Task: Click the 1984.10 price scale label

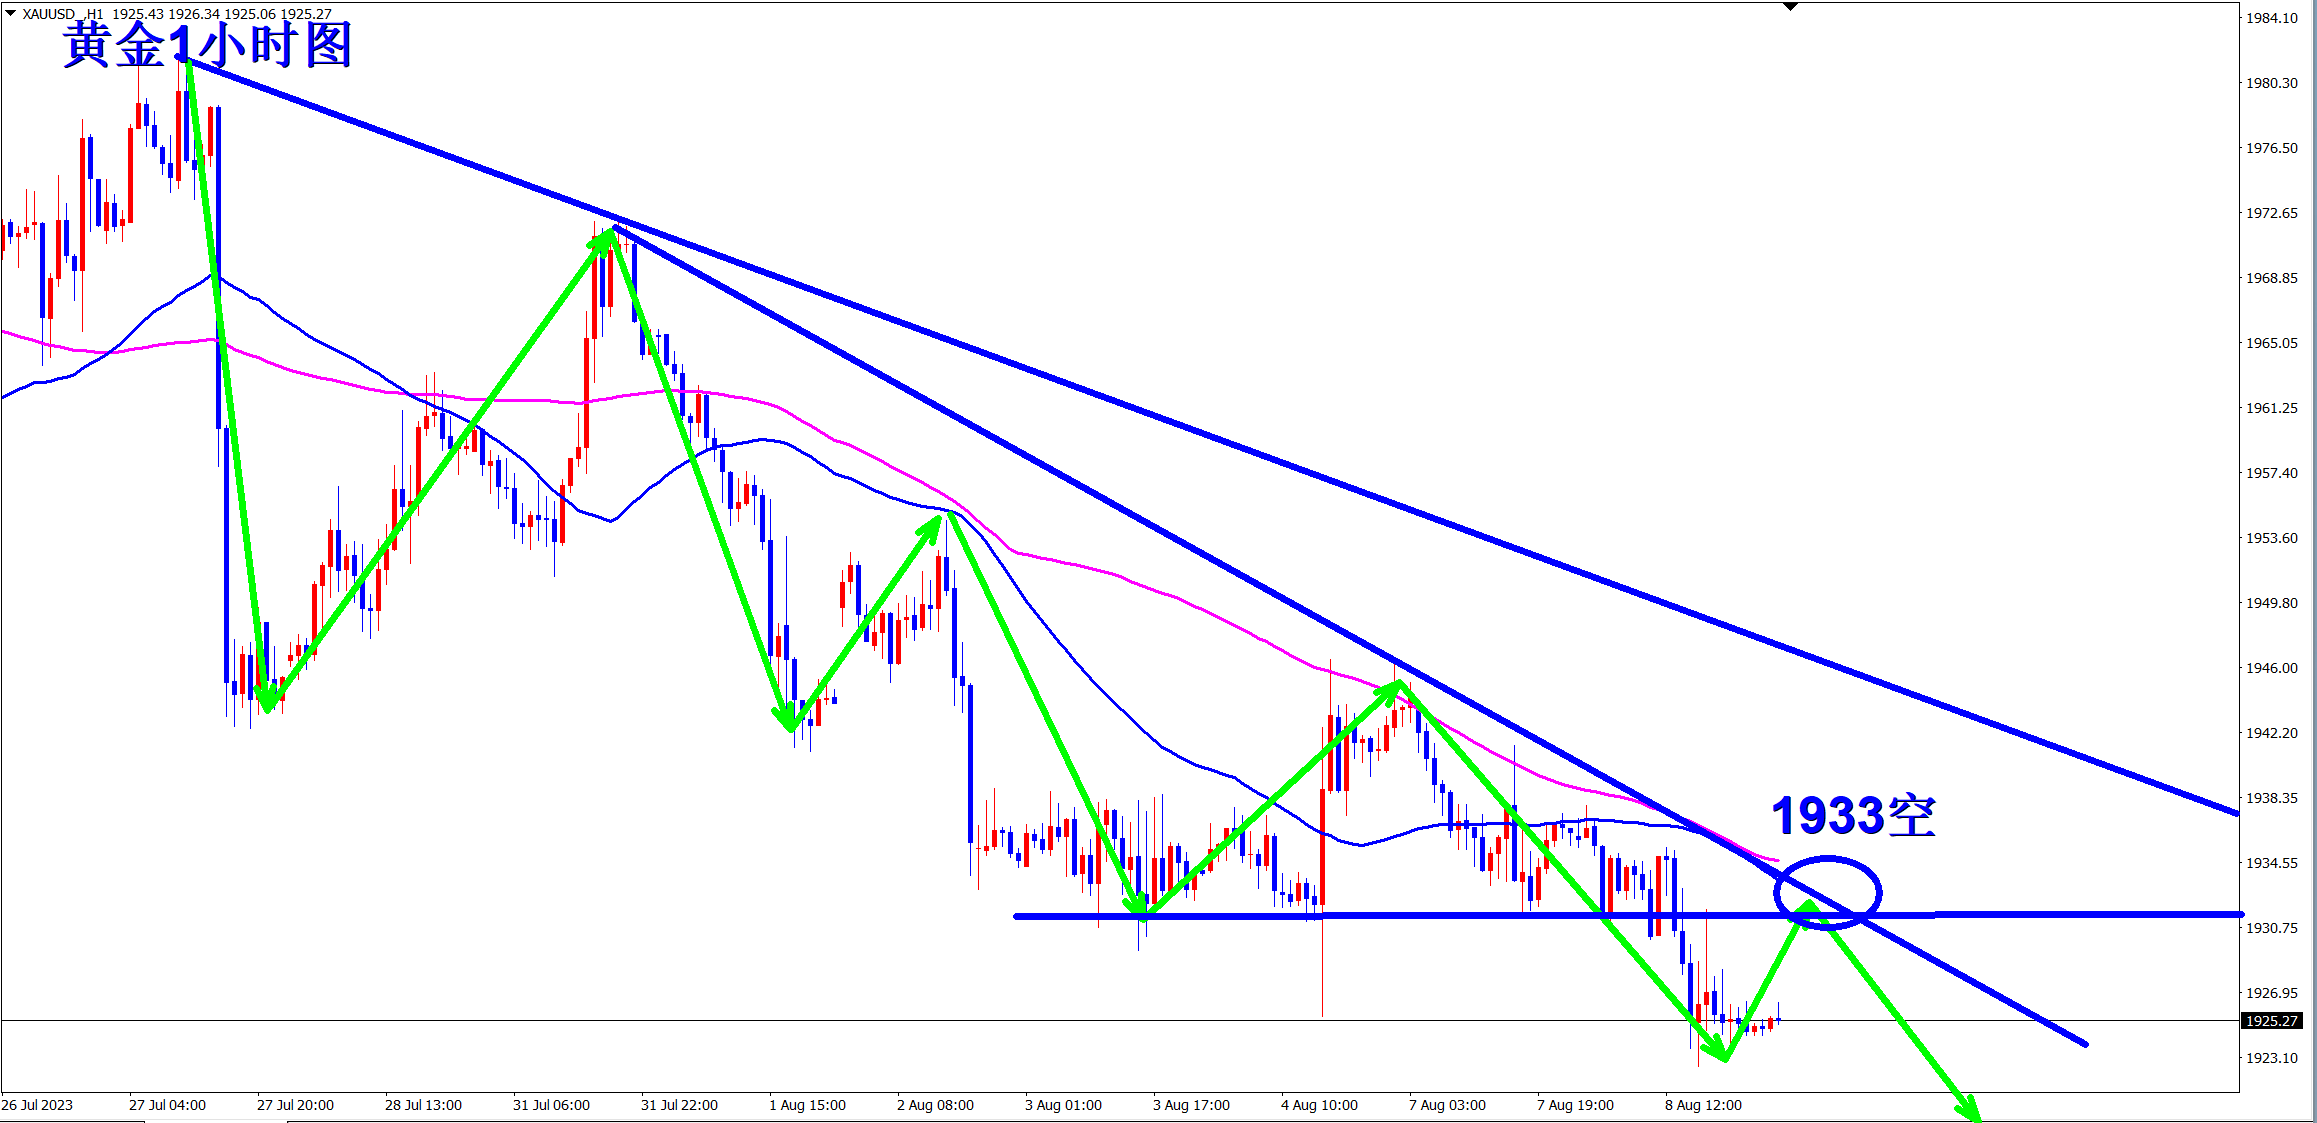Action: click(2271, 18)
